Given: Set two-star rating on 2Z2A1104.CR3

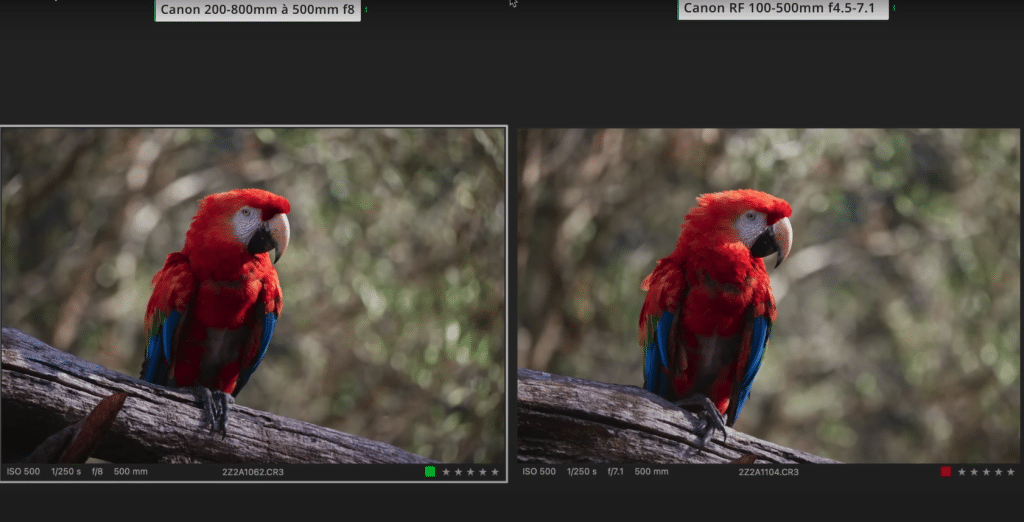Looking at the screenshot, I should pos(974,472).
